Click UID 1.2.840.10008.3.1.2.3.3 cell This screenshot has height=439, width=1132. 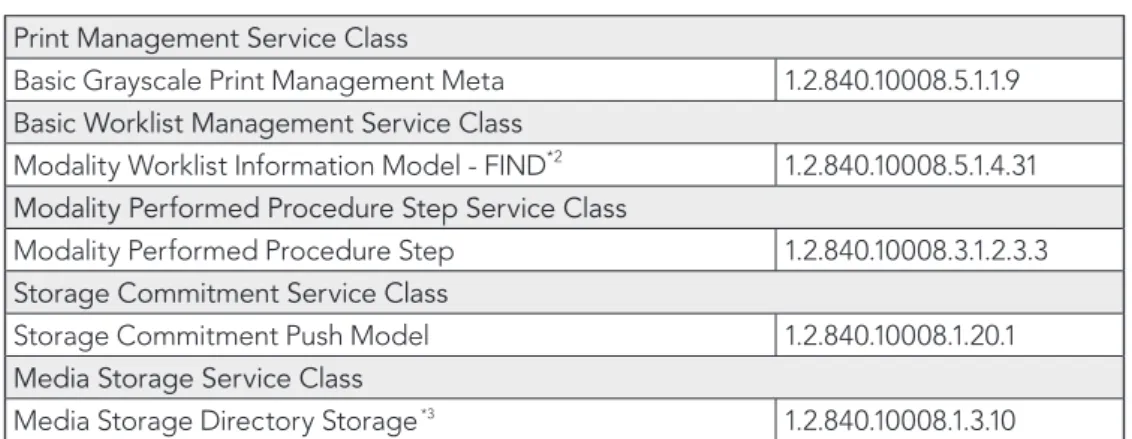(x=950, y=251)
